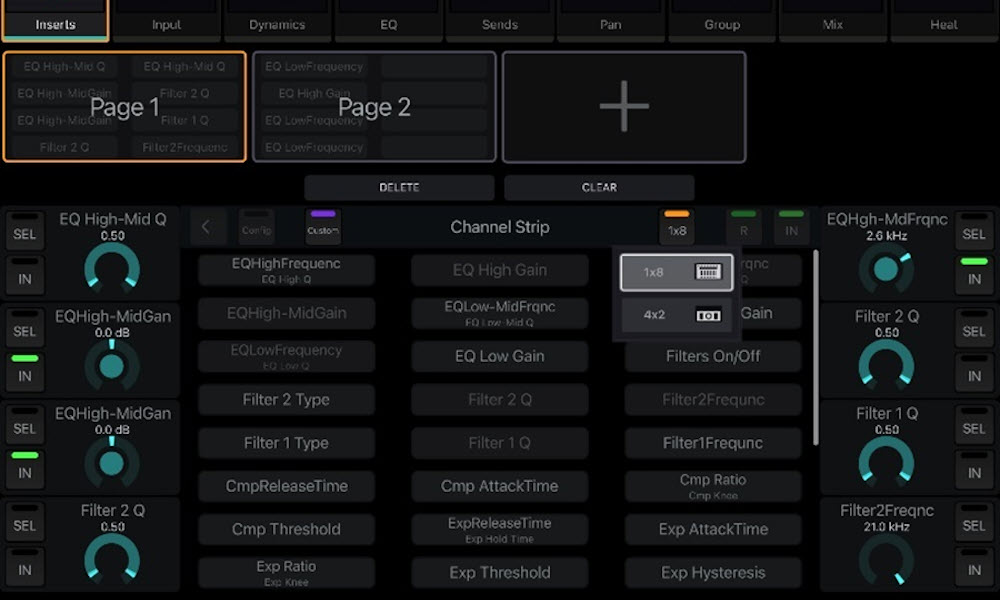Click the R button with green indicator

click(743, 227)
